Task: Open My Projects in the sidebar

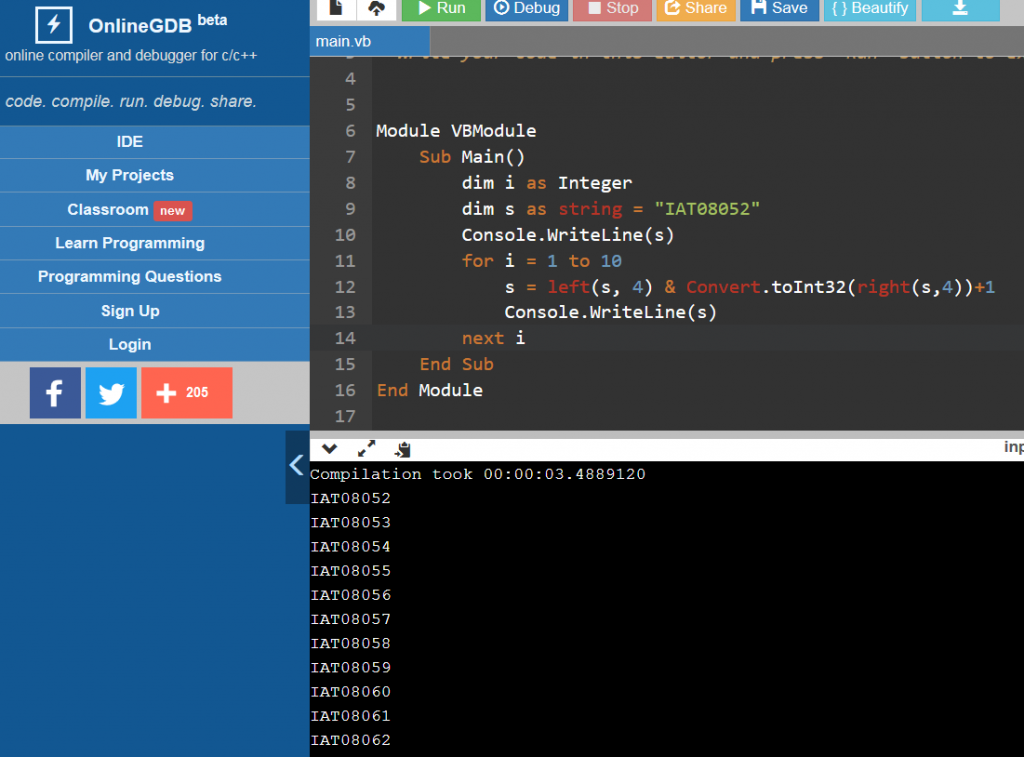Action: point(155,175)
